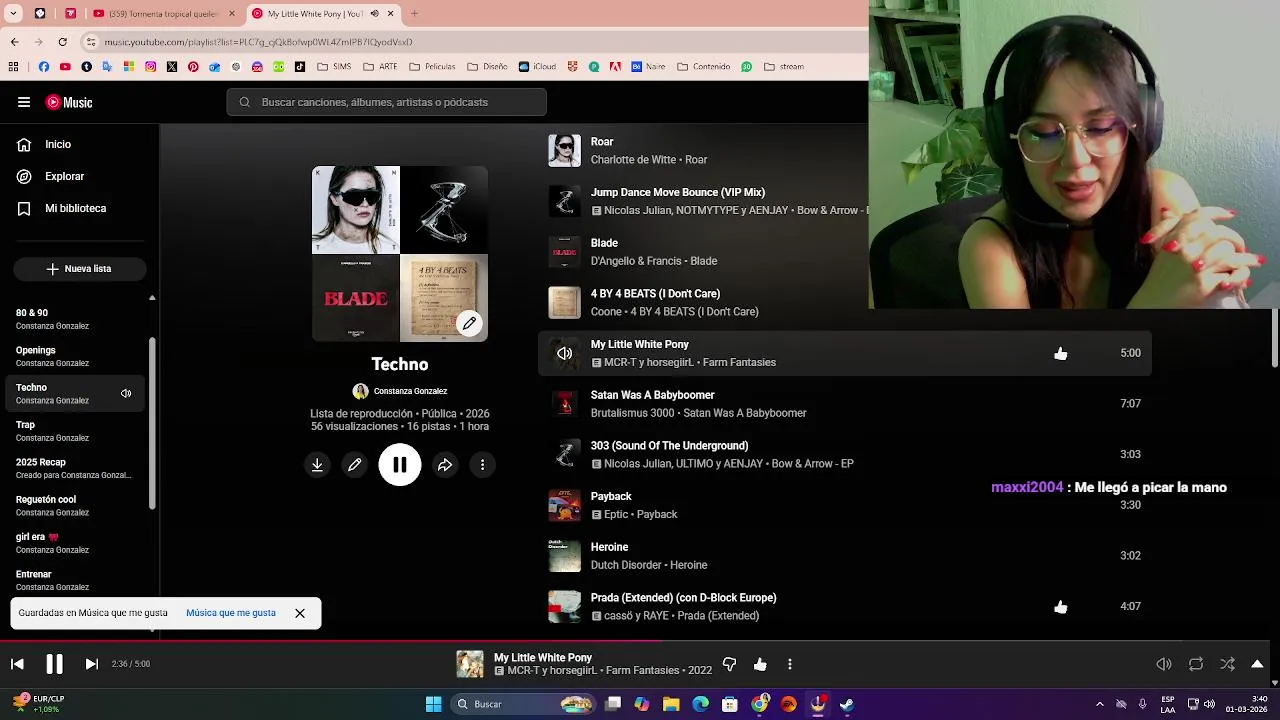Open the 2025 Recap playlist
This screenshot has width=1280, height=720.
pyautogui.click(x=75, y=468)
